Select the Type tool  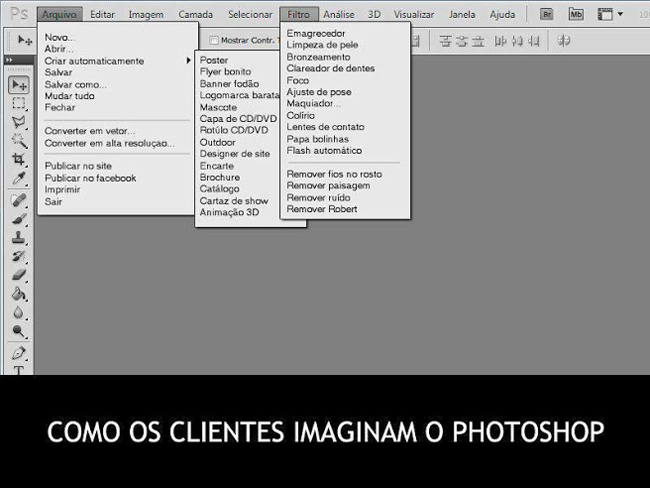pos(19,369)
